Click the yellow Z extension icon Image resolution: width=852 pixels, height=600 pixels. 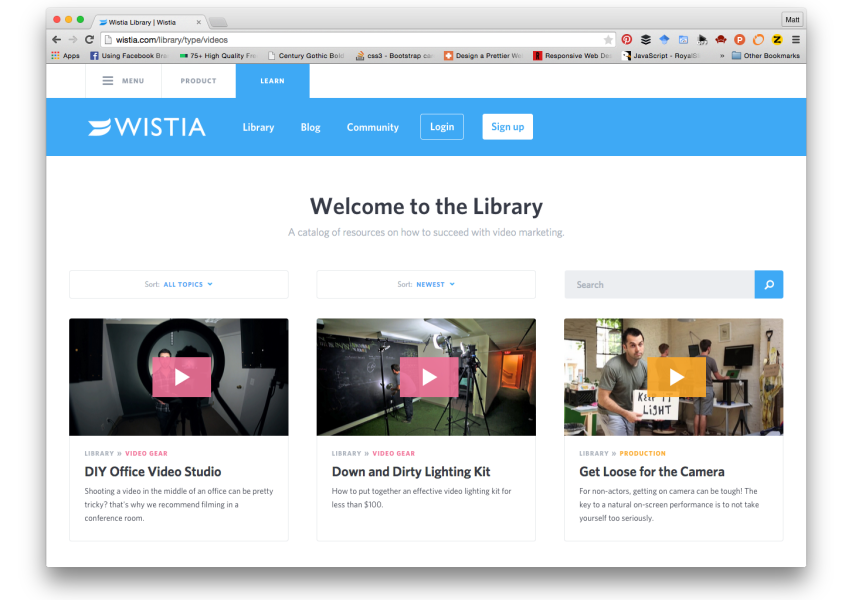coord(777,40)
